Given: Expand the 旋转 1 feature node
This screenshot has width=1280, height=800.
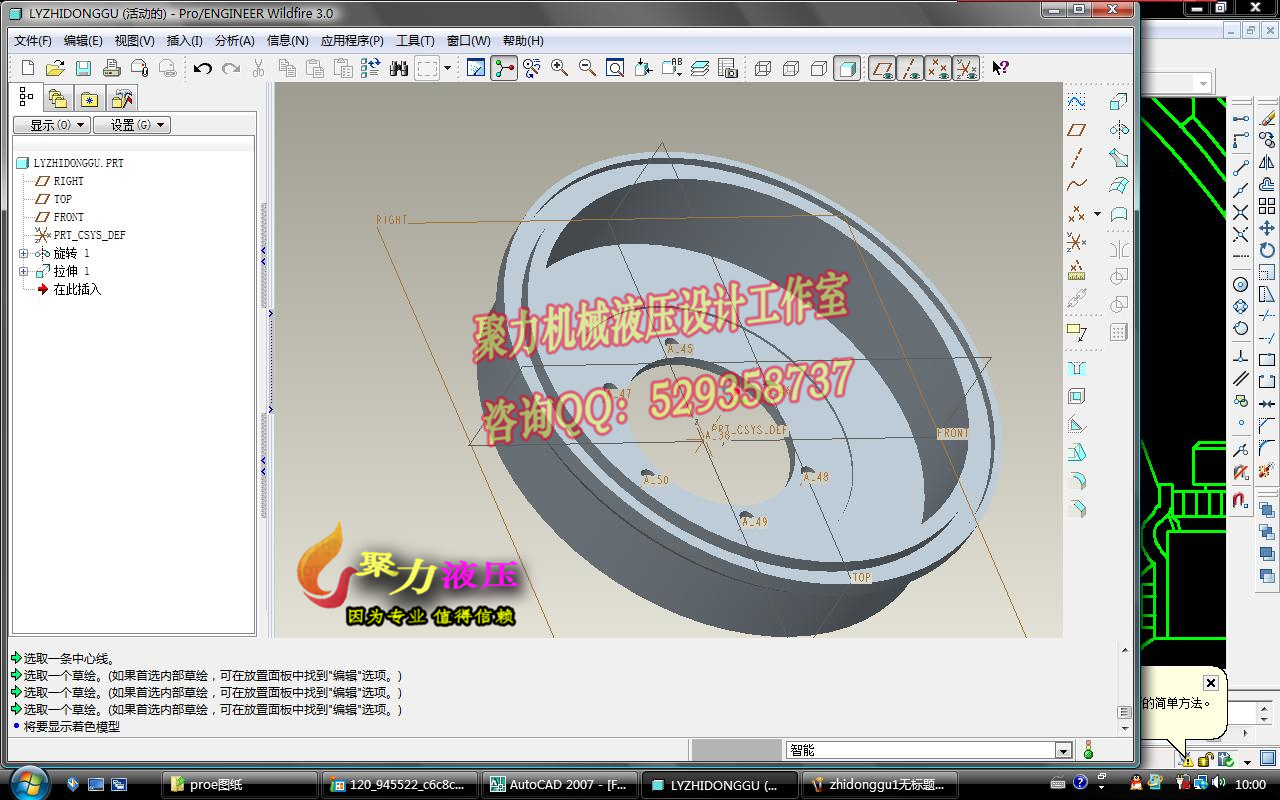Looking at the screenshot, I should [23, 253].
